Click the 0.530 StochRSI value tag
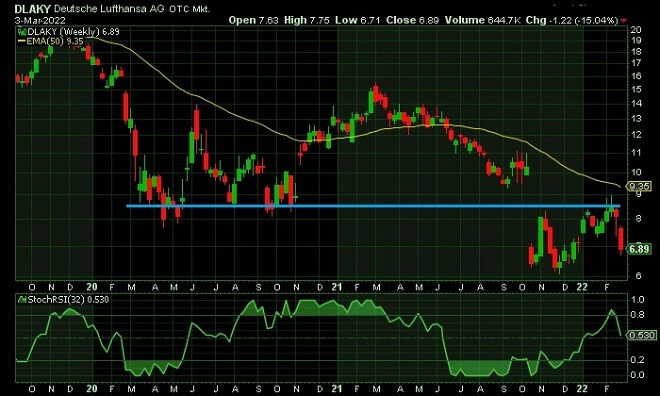 point(641,335)
